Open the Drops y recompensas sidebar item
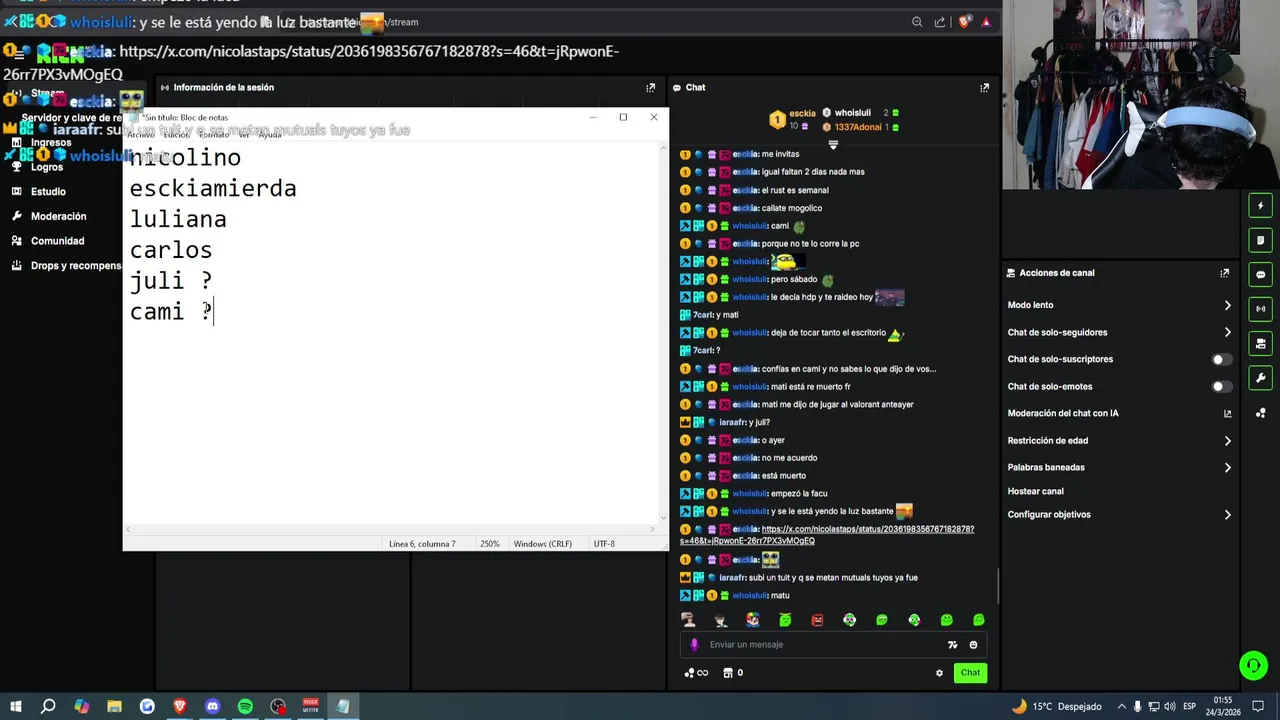The image size is (1280, 720). point(67,266)
